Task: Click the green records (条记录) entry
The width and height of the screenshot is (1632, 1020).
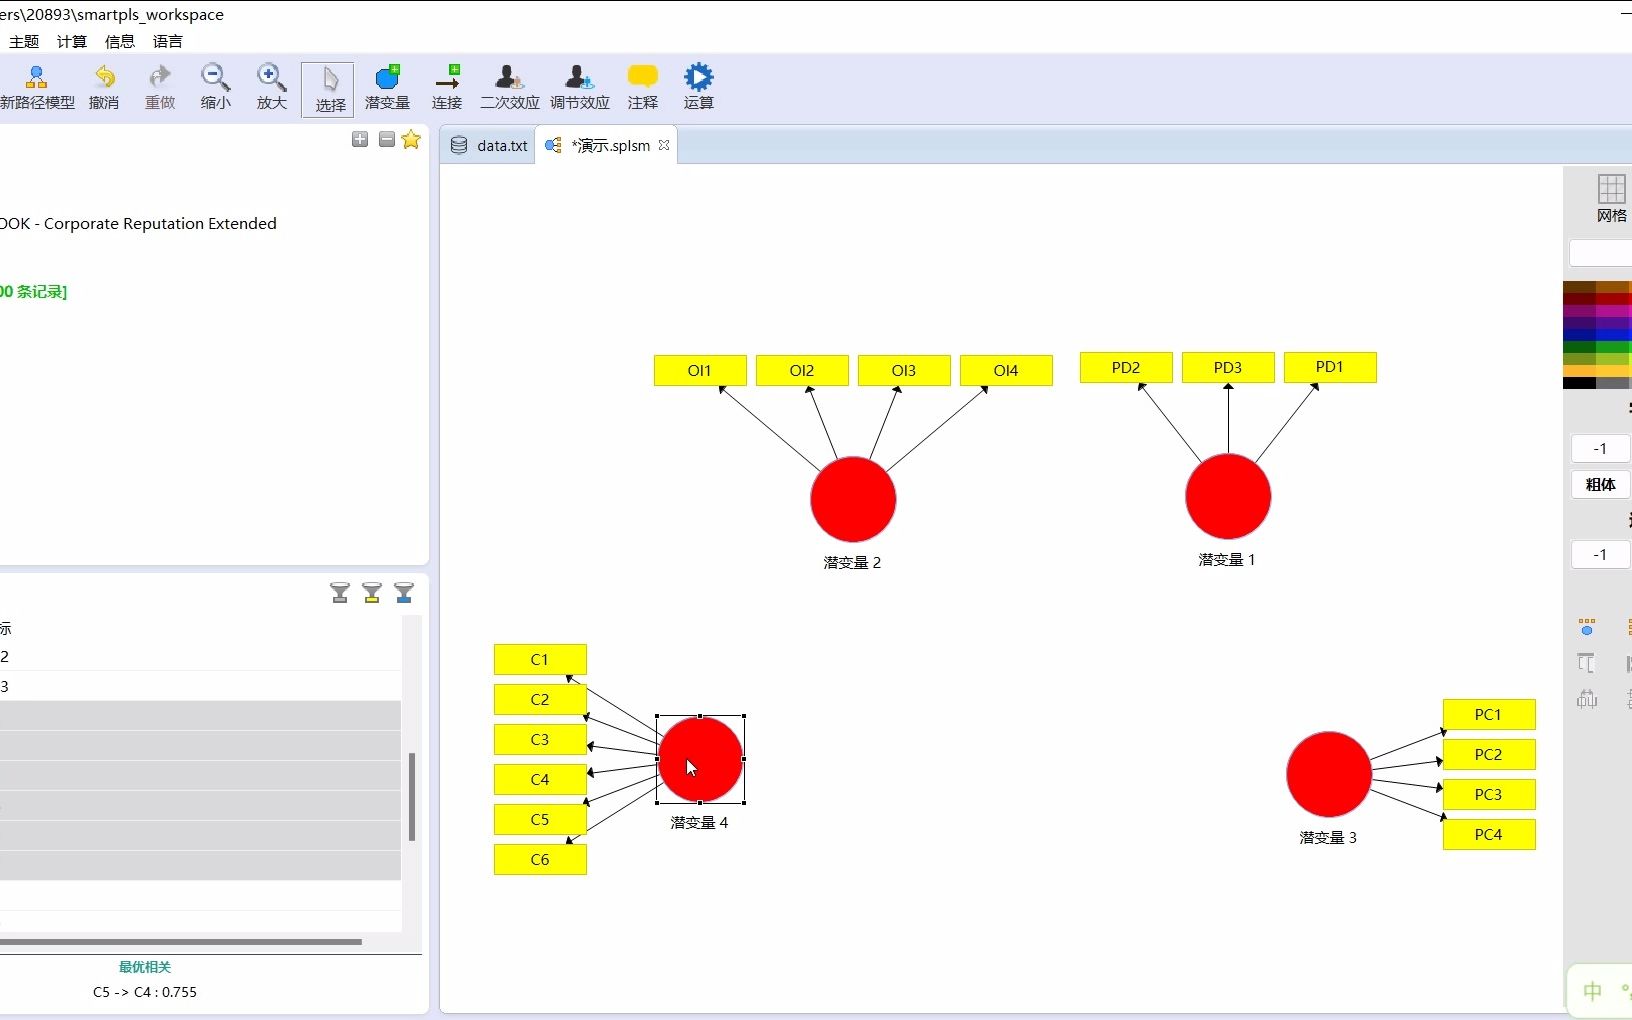Action: [x=34, y=291]
